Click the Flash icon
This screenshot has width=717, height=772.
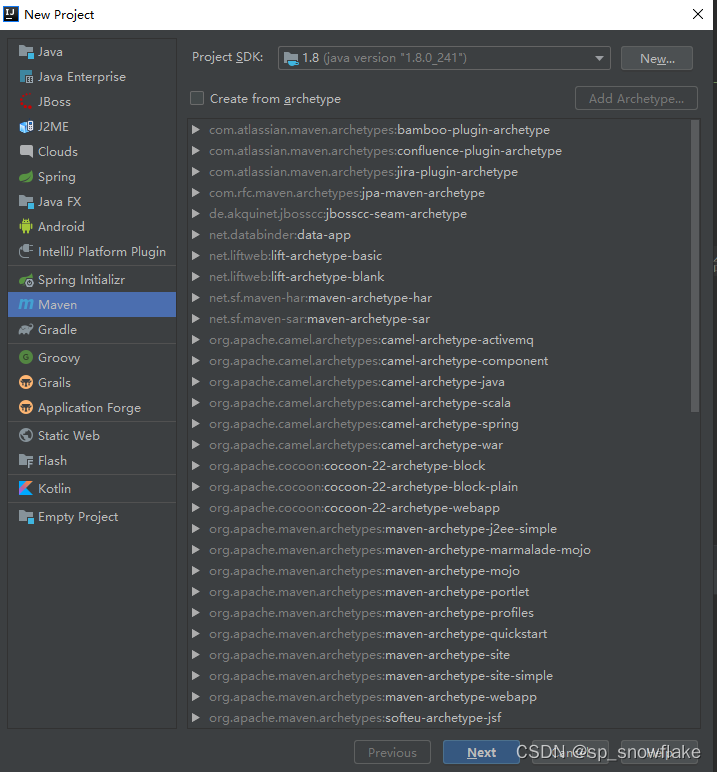tap(26, 460)
